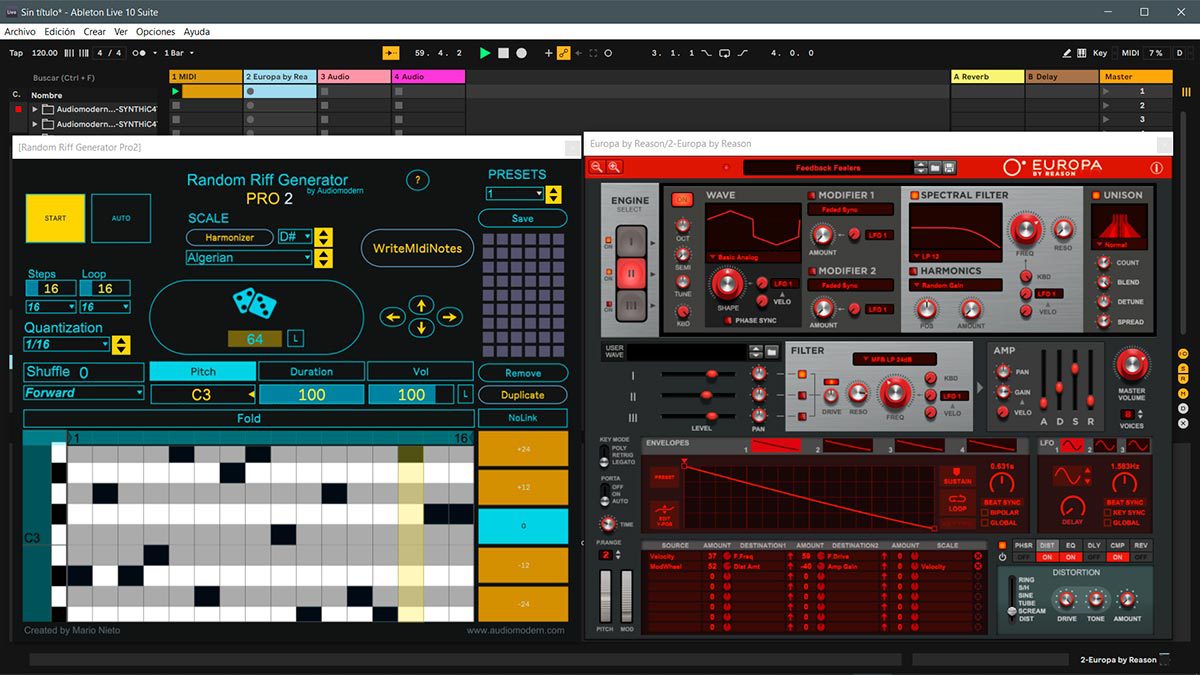Open the Forward direction dropdown

click(x=84, y=393)
